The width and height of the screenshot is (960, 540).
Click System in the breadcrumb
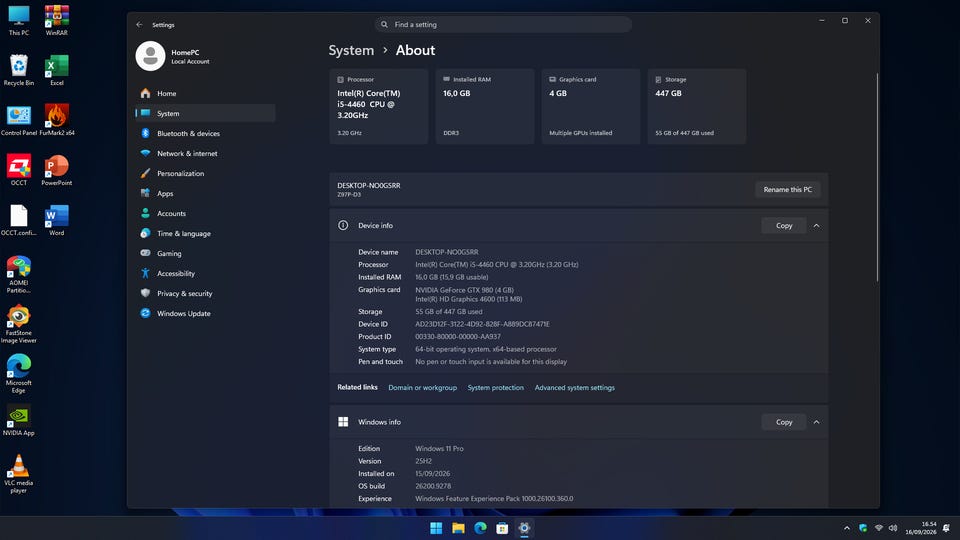tap(351, 50)
